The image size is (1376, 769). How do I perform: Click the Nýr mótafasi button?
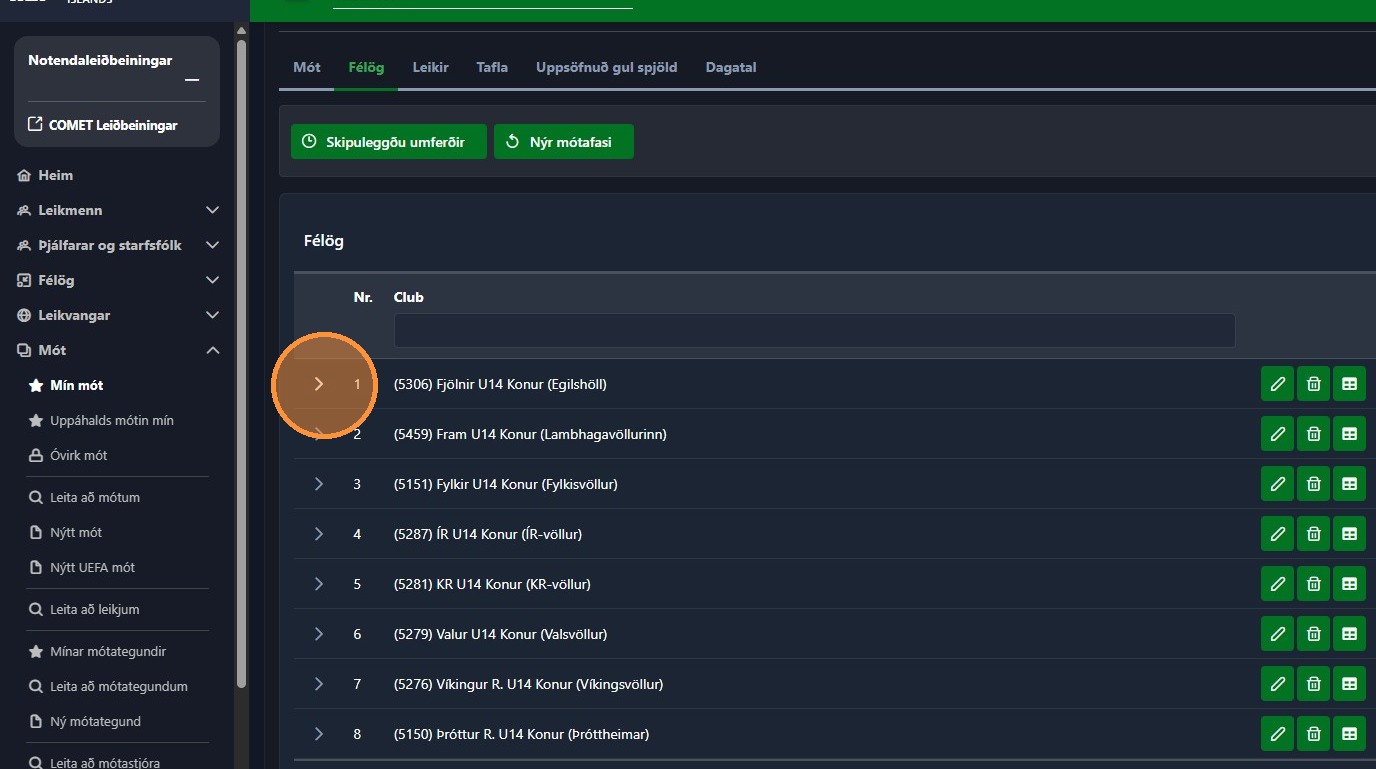[564, 142]
